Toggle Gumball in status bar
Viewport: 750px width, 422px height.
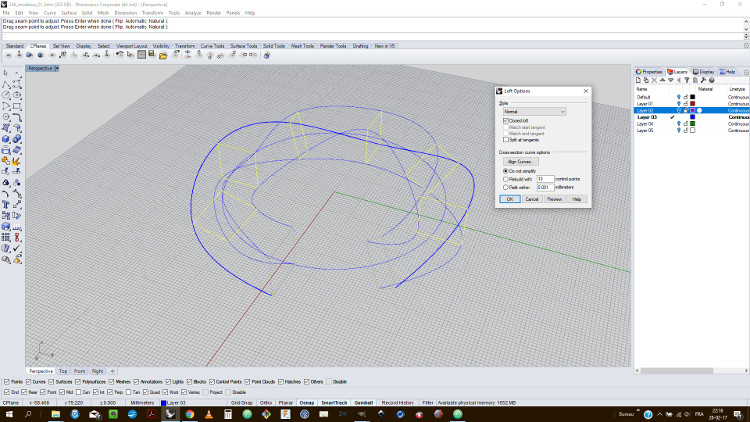(x=364, y=403)
